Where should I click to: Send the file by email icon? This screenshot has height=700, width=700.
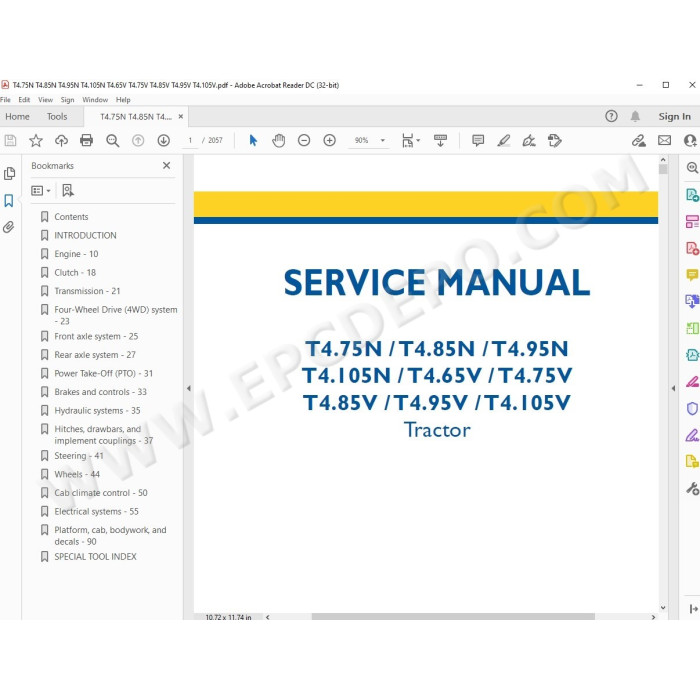[x=664, y=141]
